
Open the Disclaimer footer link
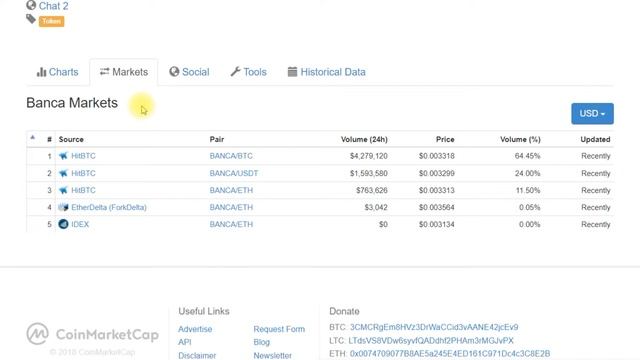(x=197, y=356)
